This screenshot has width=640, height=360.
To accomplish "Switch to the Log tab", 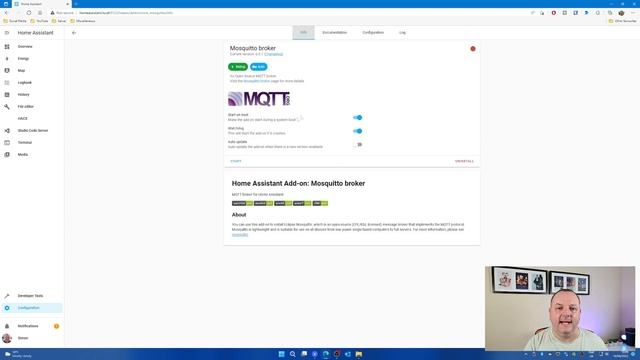I will 402,33.
